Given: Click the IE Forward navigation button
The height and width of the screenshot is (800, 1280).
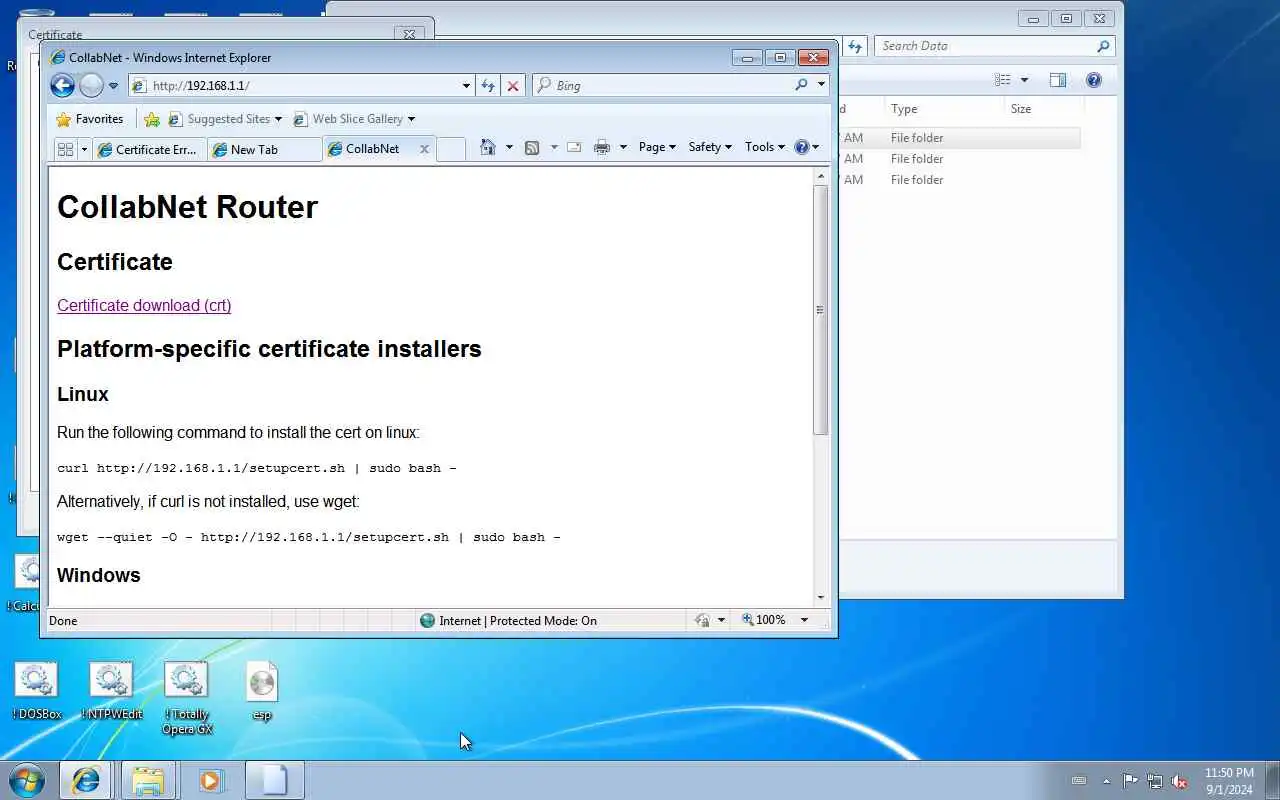Looking at the screenshot, I should (91, 85).
